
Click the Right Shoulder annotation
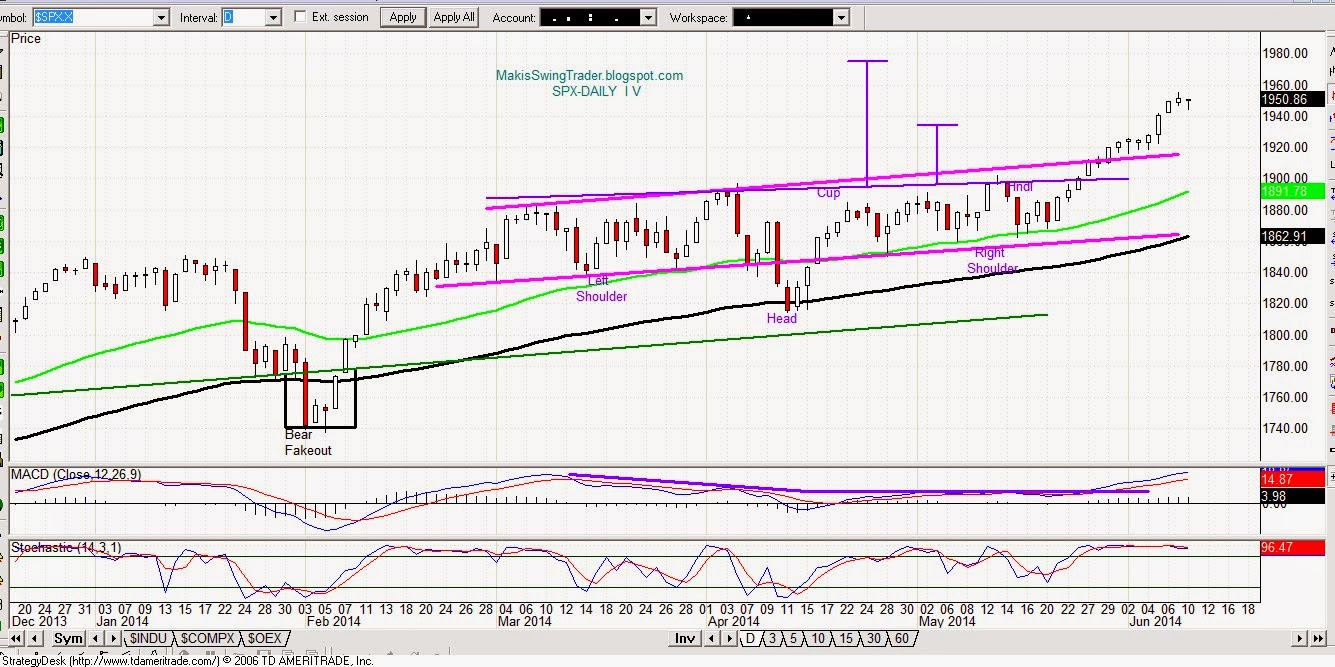[991, 260]
